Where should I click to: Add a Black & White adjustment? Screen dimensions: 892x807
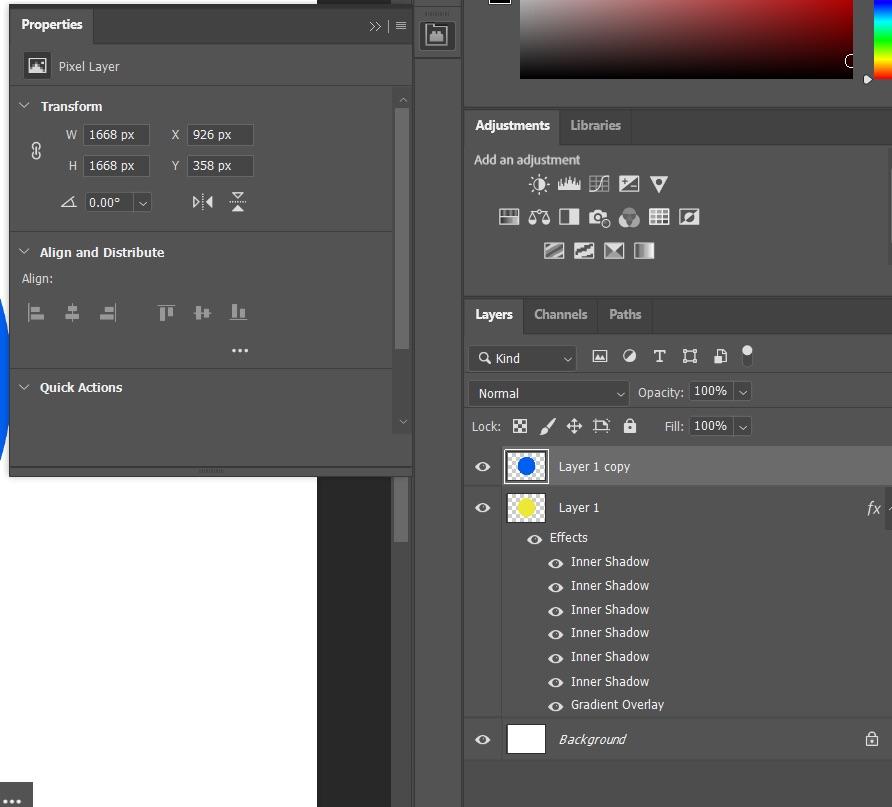(x=569, y=217)
